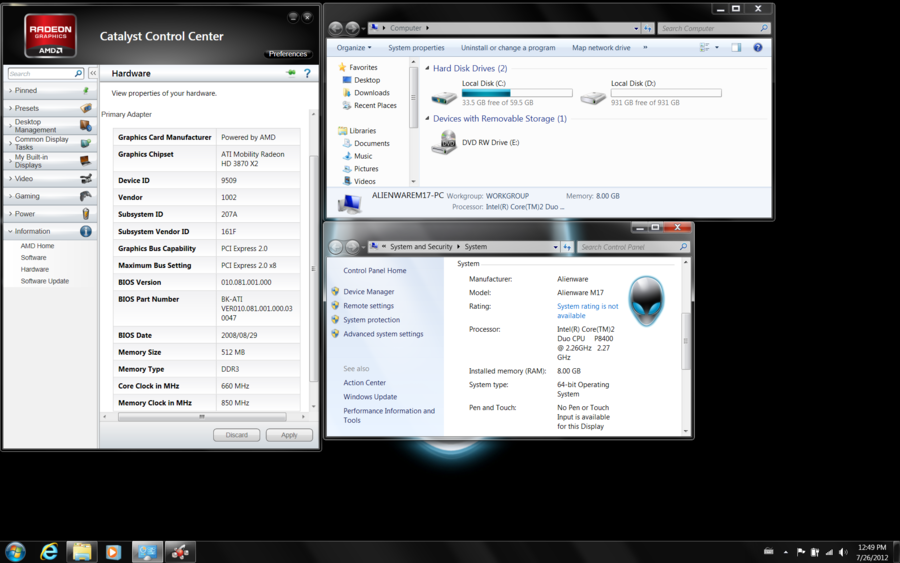Click Explorer help icon in Computer window
Viewport: 900px width, 563px height.
(x=758, y=48)
